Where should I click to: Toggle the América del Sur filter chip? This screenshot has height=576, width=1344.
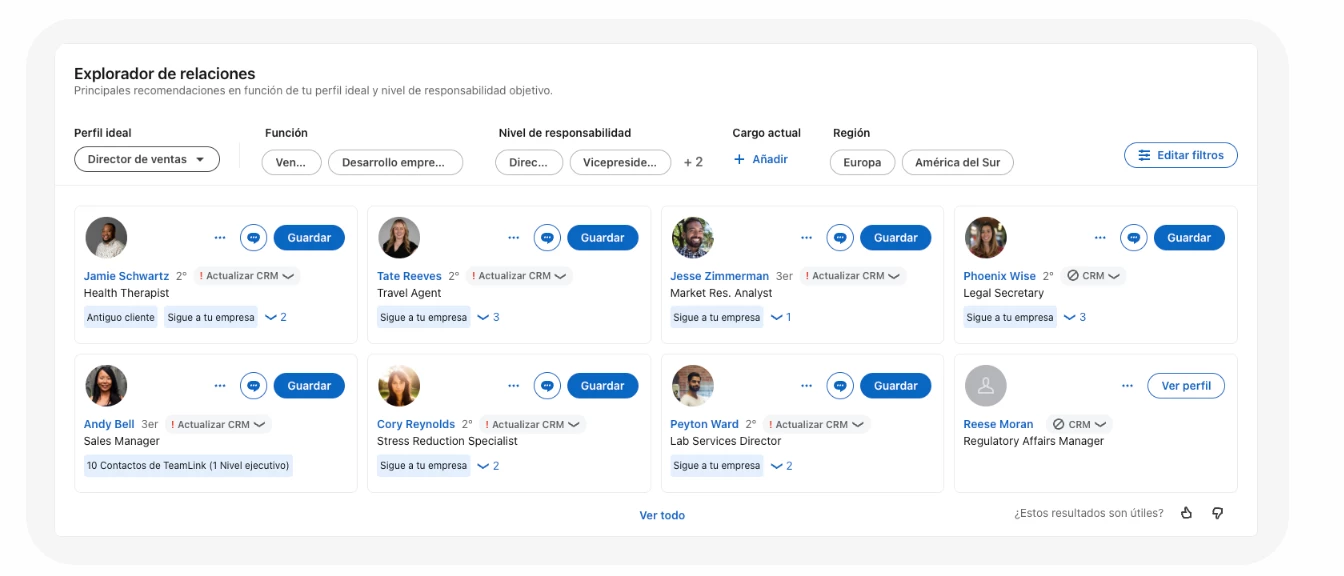tap(957, 162)
